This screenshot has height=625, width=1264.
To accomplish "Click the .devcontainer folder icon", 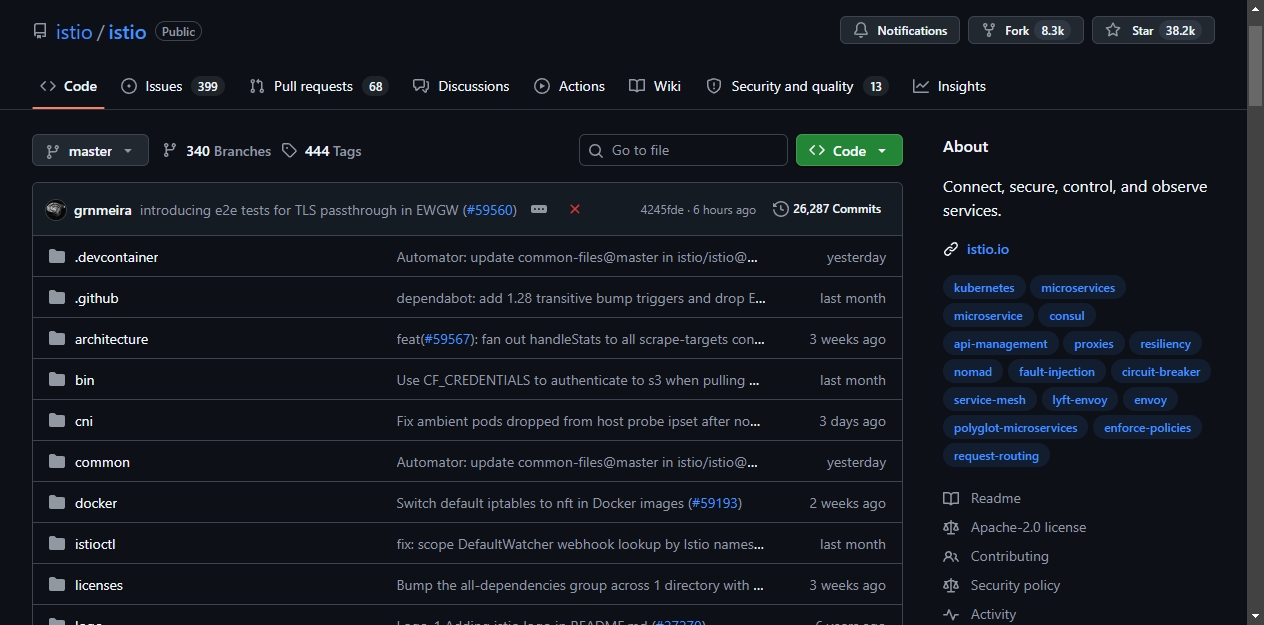I will tap(57, 257).
